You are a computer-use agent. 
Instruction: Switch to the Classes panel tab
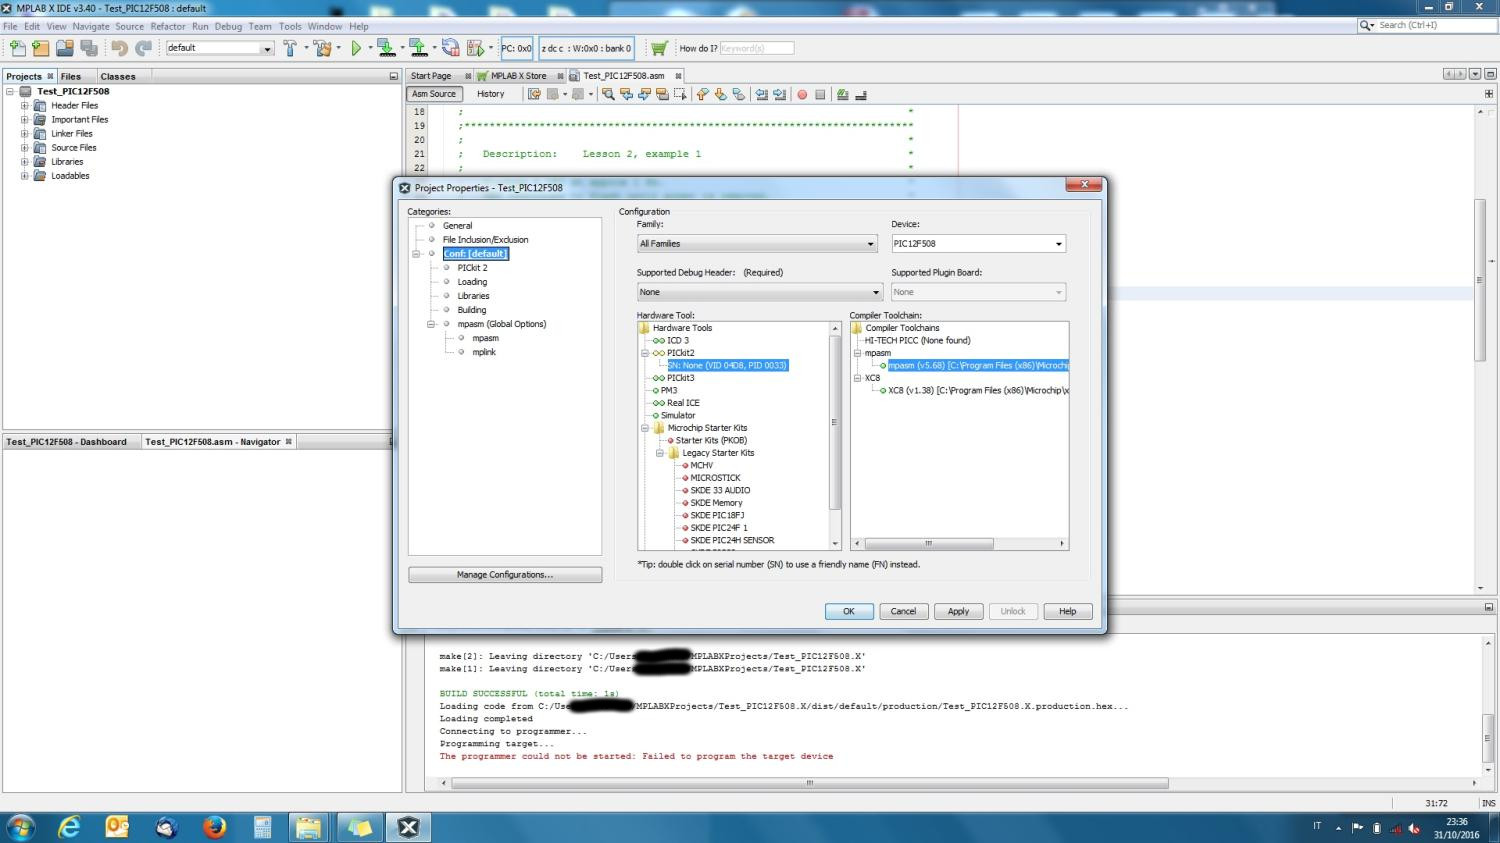click(117, 76)
